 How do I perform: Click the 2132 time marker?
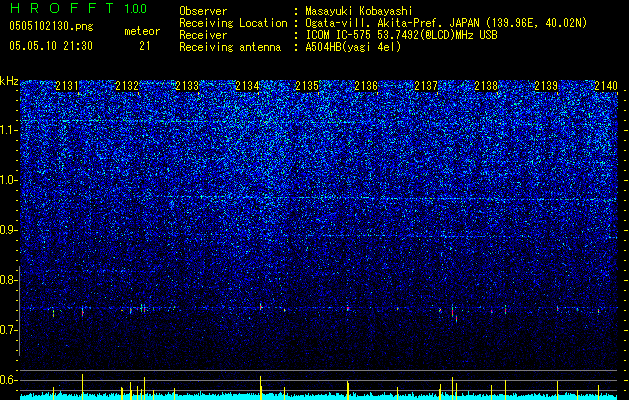click(x=127, y=86)
